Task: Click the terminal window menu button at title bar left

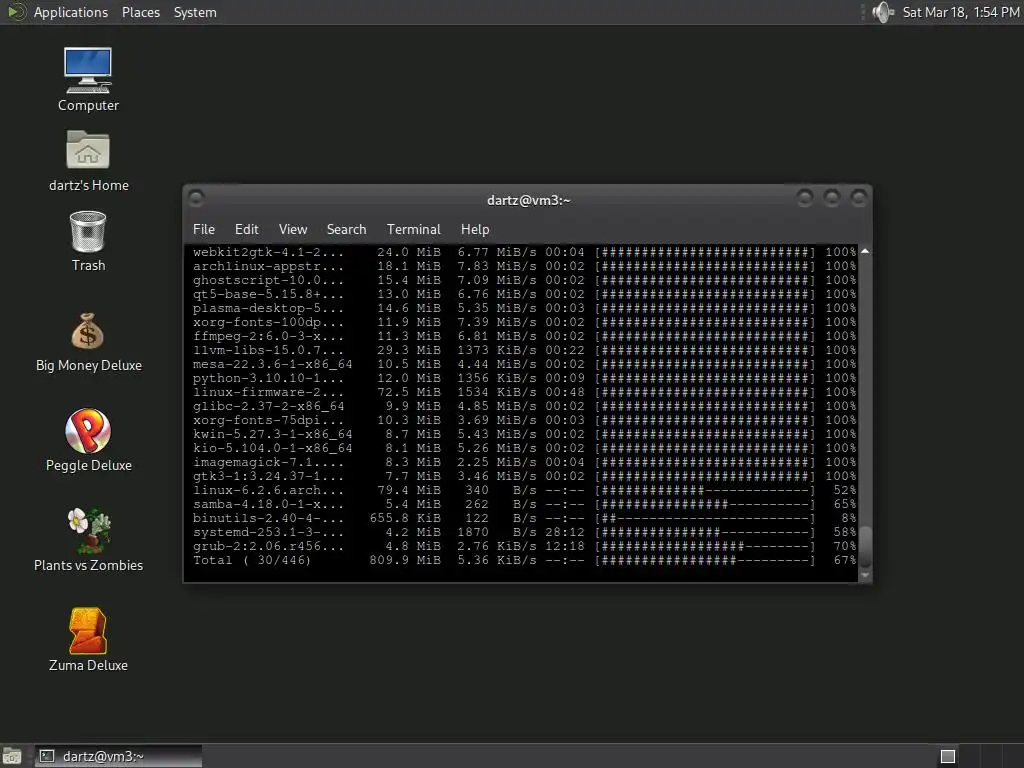Action: click(x=196, y=197)
